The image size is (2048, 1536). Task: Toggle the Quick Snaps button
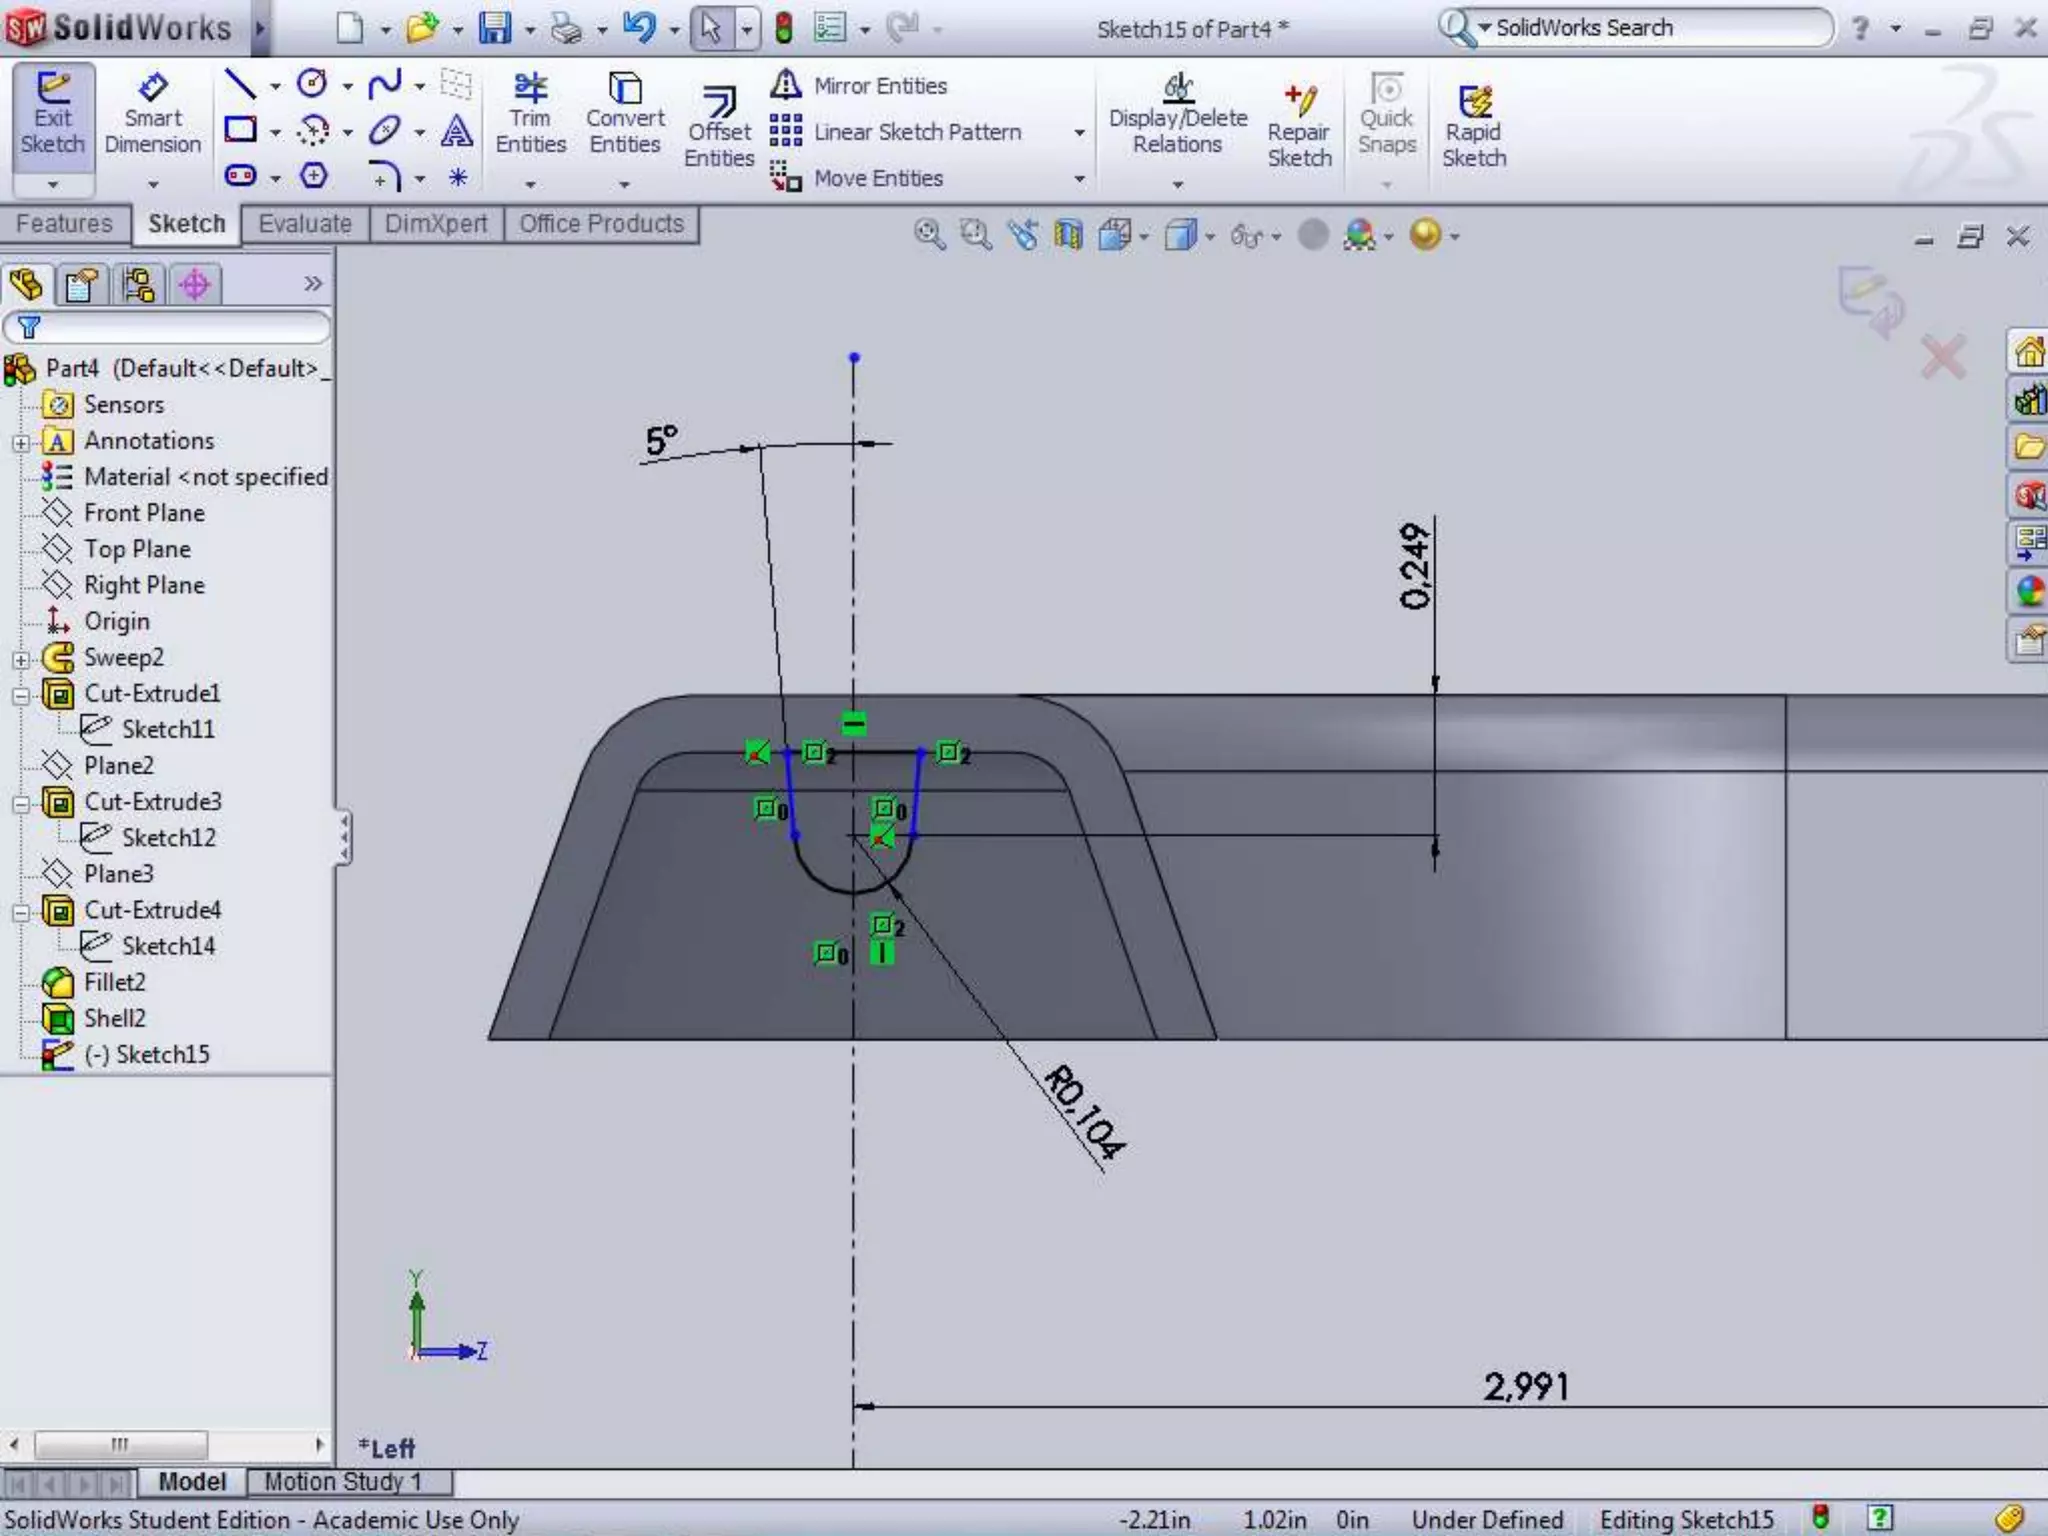click(1386, 114)
